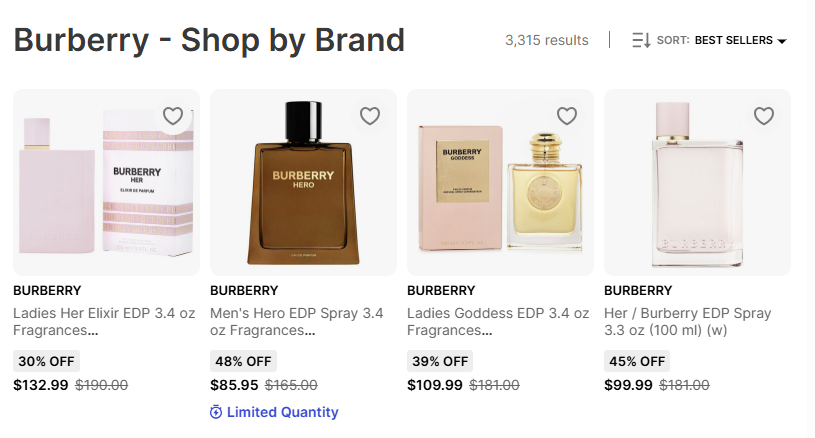
Task: Click the dropdown arrow beside Best Sellers
Action: [x=782, y=42]
